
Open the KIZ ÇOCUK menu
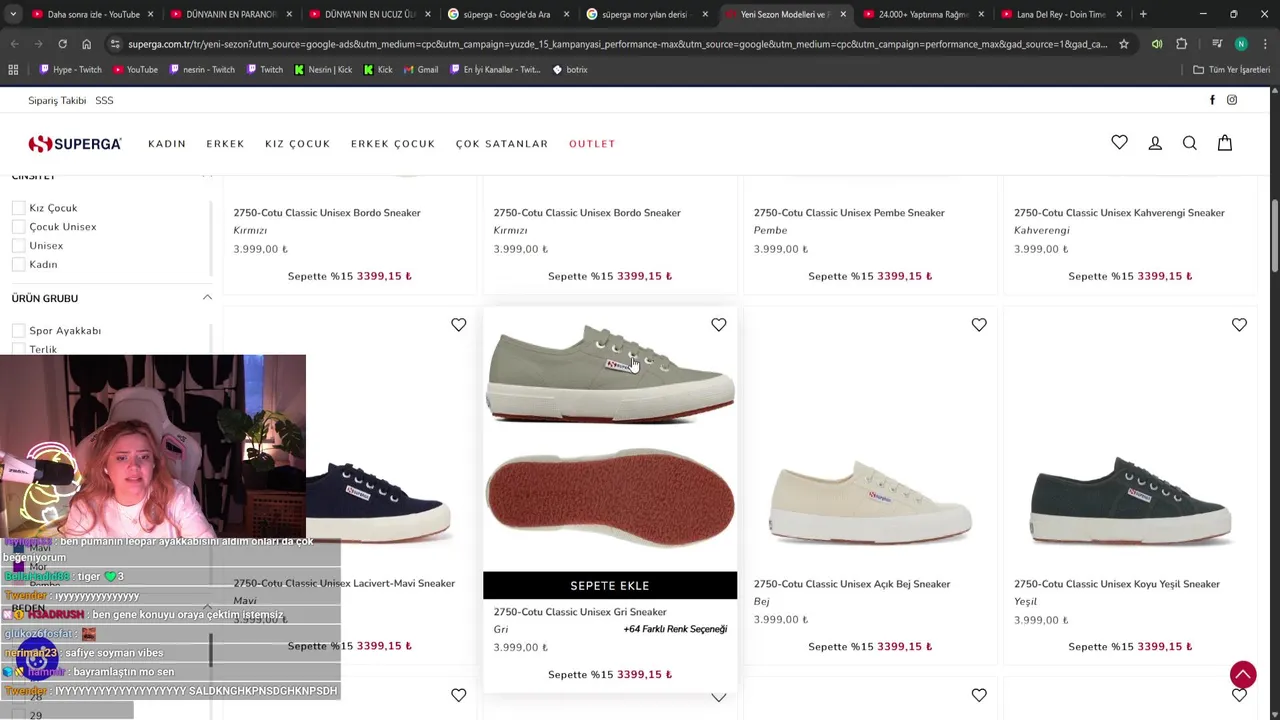click(x=297, y=144)
